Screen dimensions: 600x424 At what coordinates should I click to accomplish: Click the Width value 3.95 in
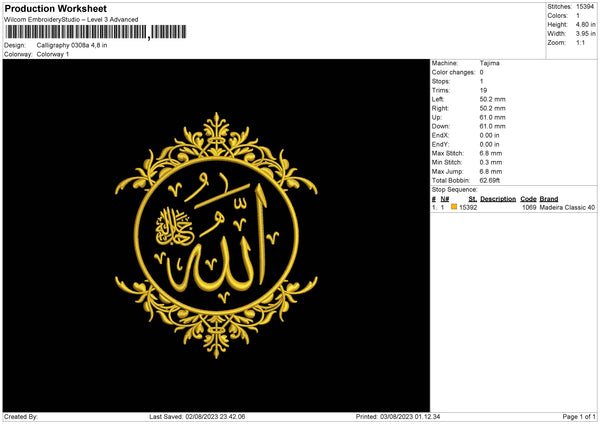[x=585, y=34]
